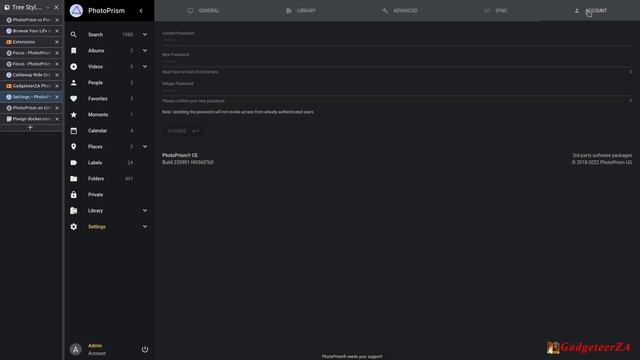Switch to the Library settings tab

pyautogui.click(x=301, y=11)
